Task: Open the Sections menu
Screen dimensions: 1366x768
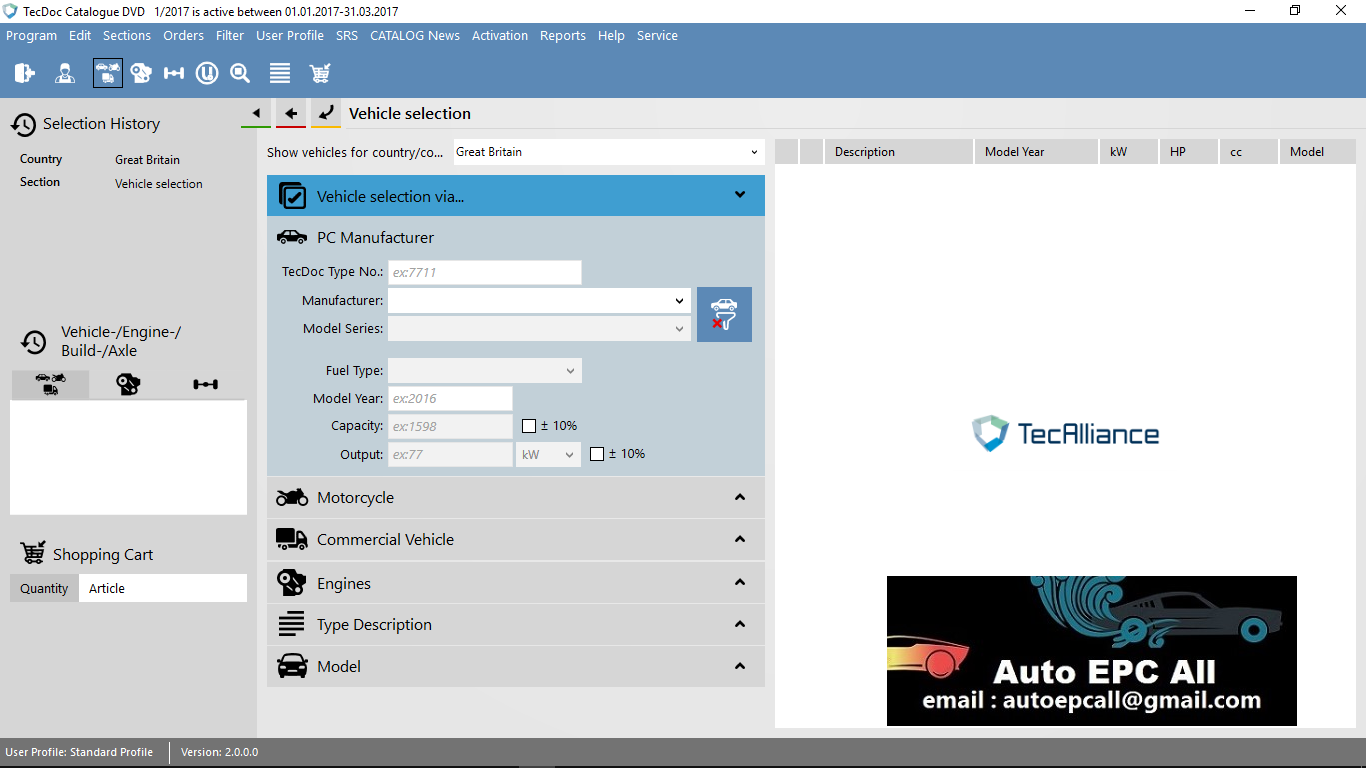Action: click(x=127, y=35)
